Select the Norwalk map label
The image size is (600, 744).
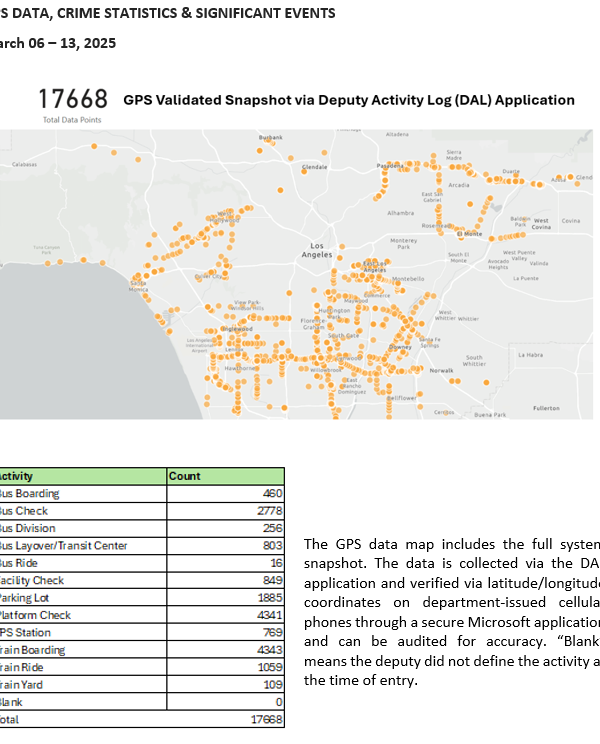(441, 370)
